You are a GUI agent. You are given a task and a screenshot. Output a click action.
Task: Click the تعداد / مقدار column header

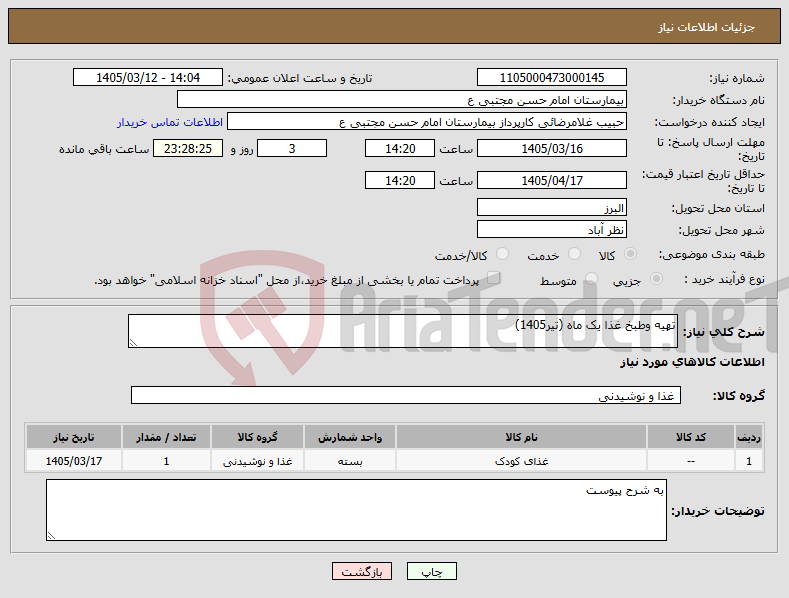pos(166,437)
